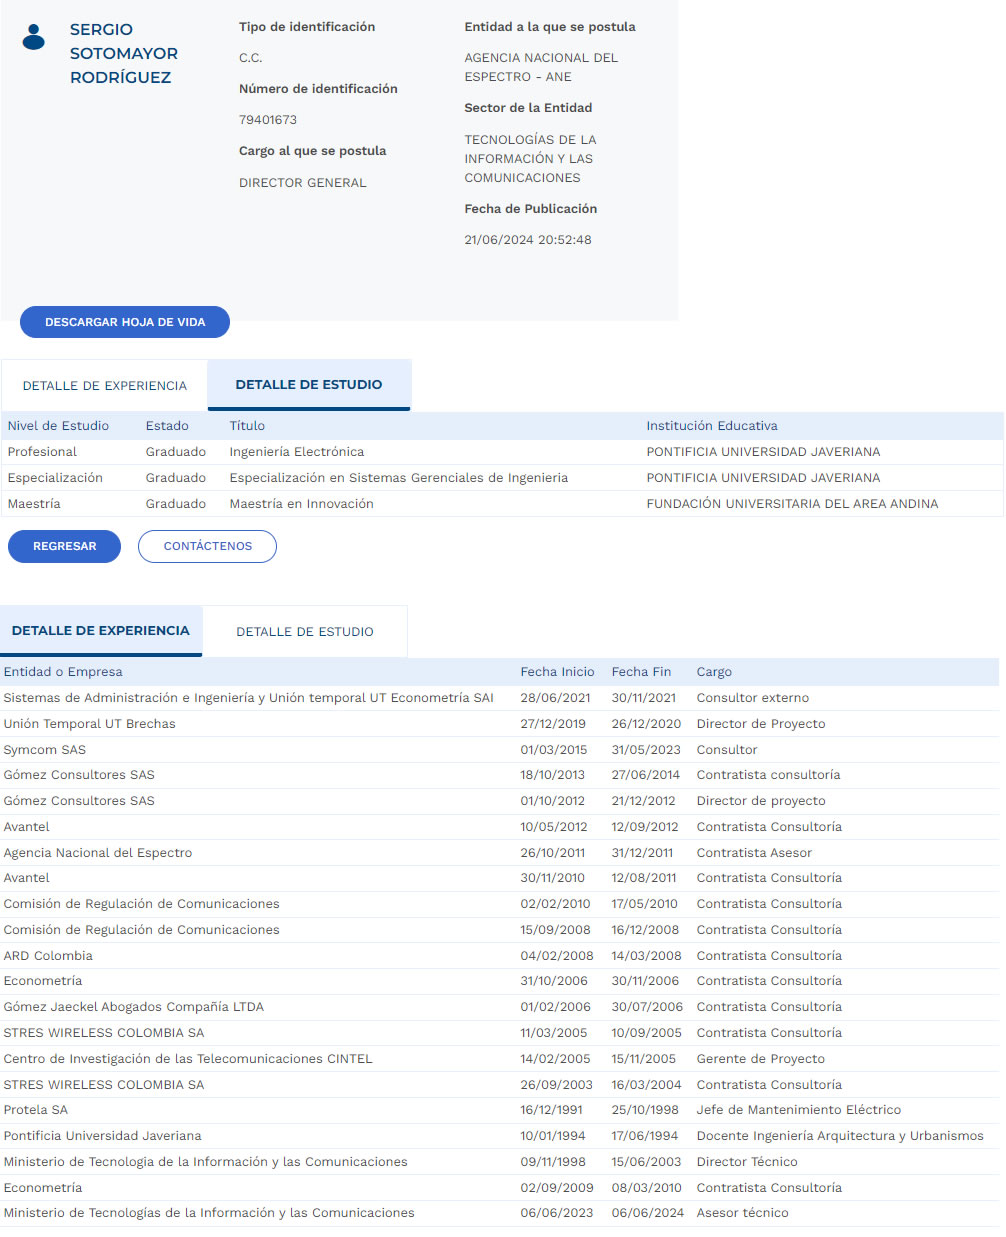The image size is (1006, 1237).
Task: Click FUNDACIÓN UNIVERSITARIA DEL AREA ANDINA cell
Action: (x=792, y=504)
